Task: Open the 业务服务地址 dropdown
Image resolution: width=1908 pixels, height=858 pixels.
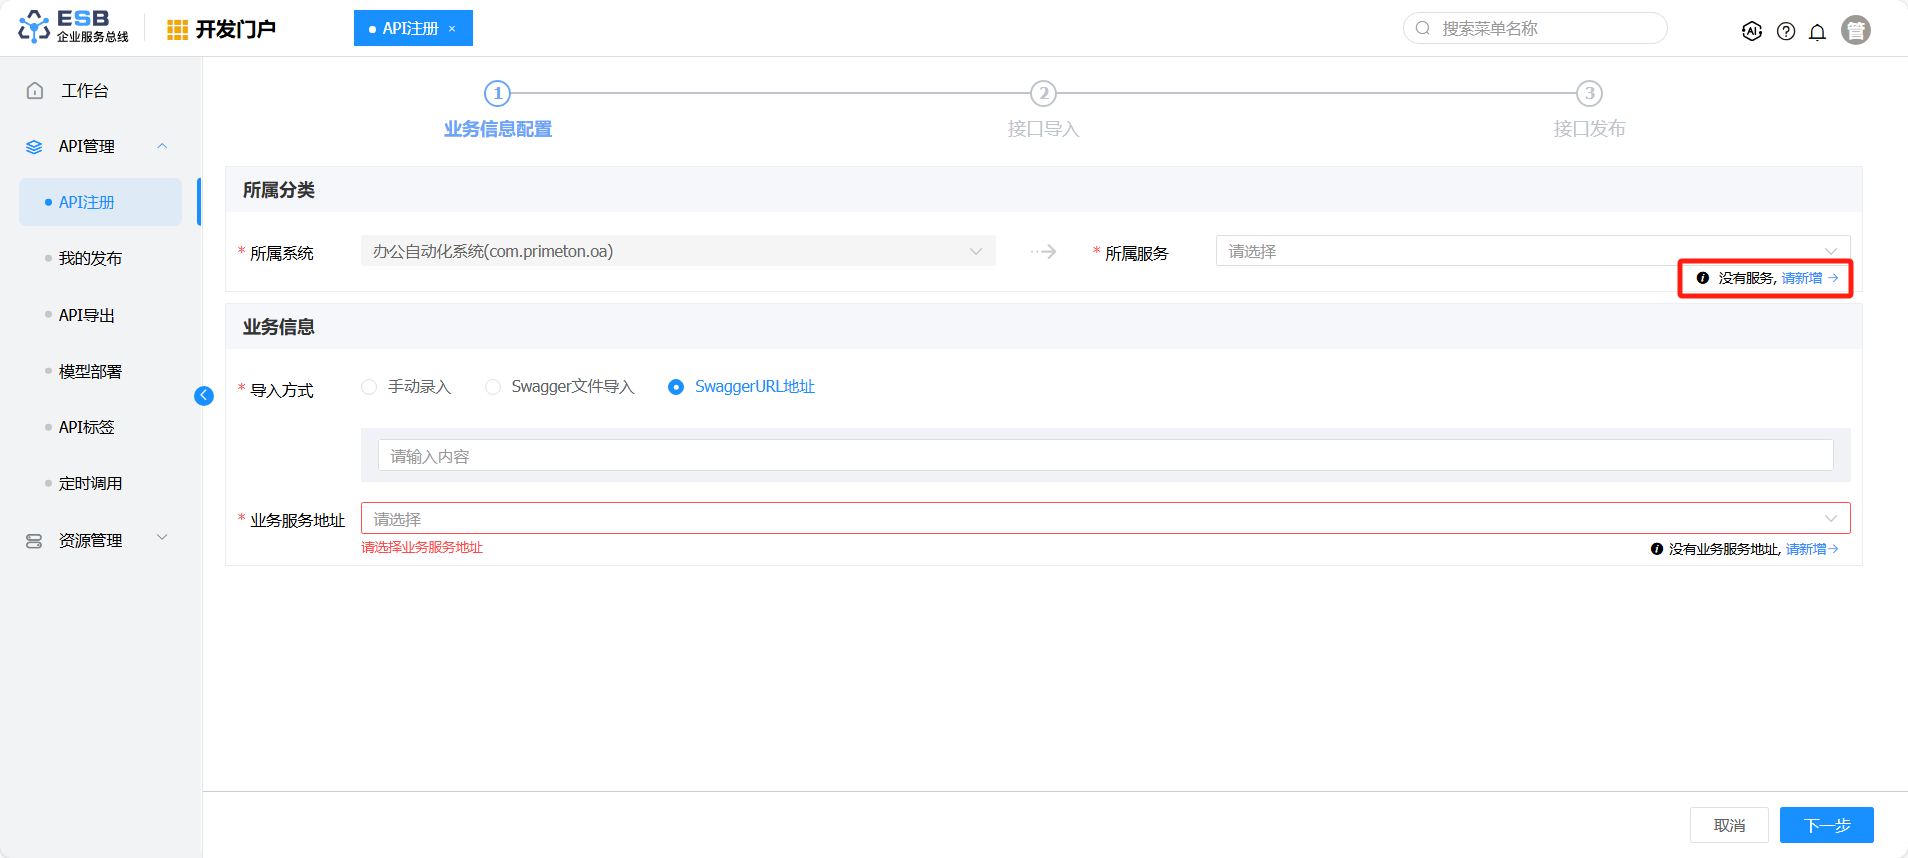Action: pos(1105,518)
